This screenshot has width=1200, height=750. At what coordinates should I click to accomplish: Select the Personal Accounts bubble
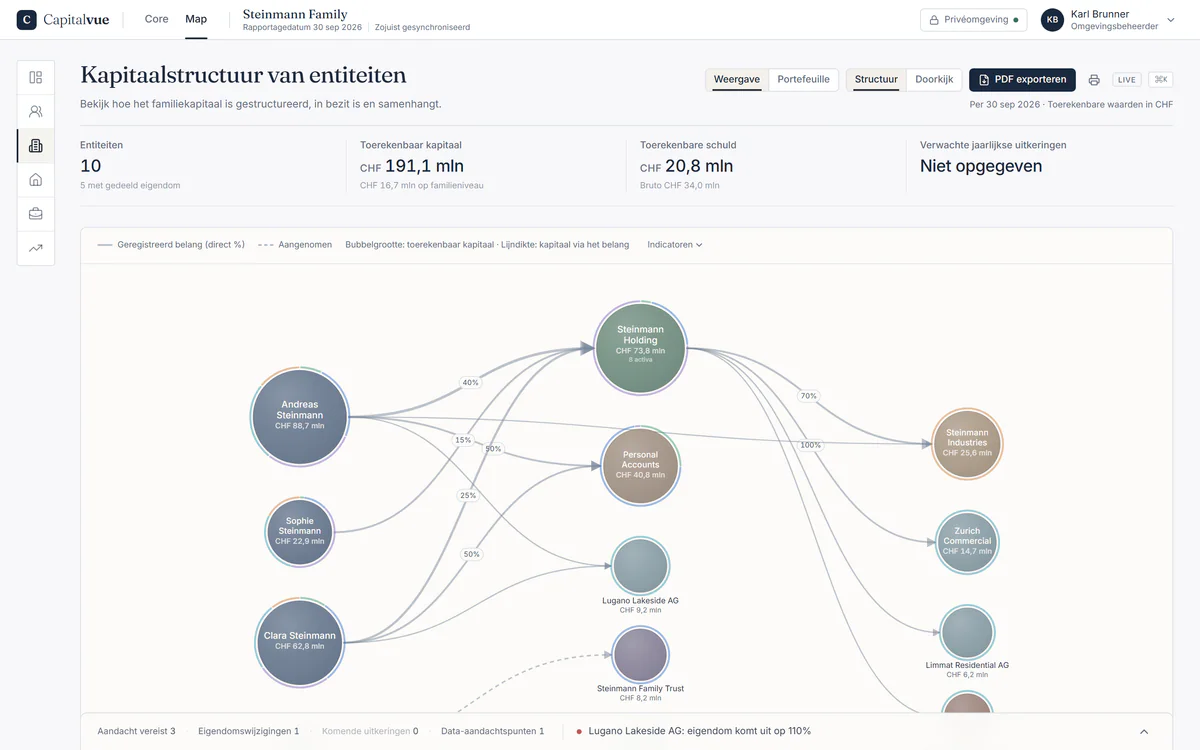(x=640, y=465)
